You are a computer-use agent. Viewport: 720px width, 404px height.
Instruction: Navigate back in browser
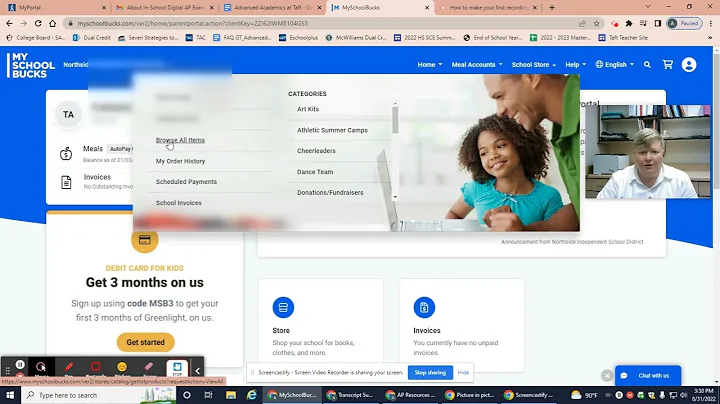(x=9, y=23)
